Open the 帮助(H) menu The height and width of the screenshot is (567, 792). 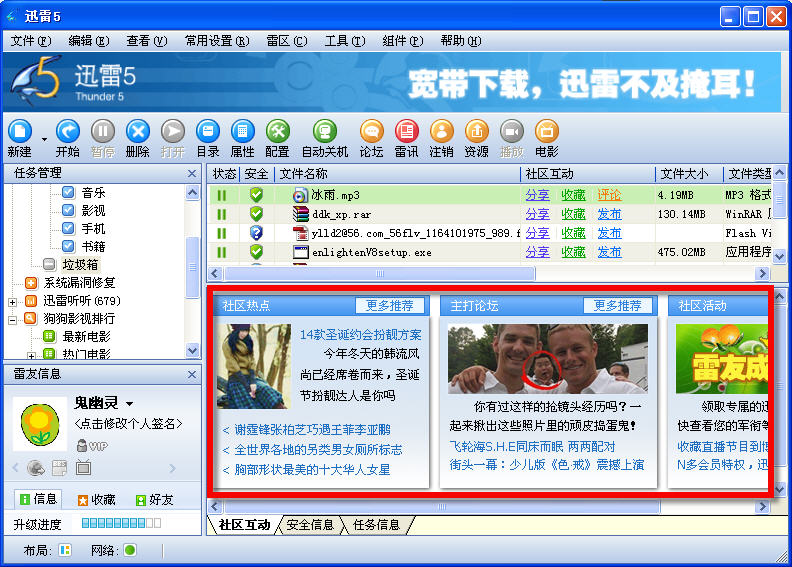(461, 41)
